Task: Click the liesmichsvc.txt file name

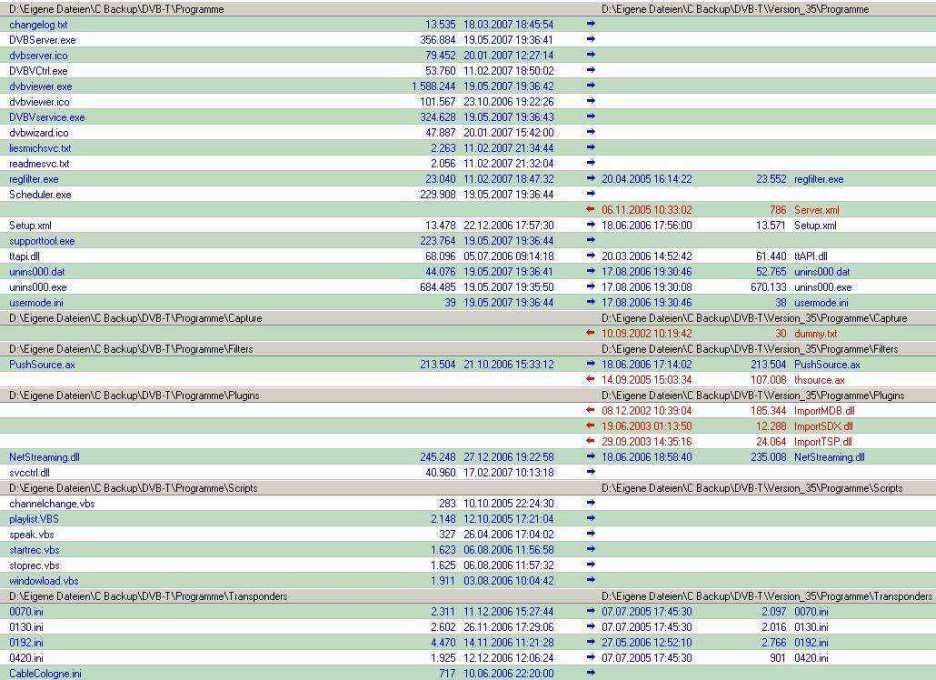Action: click(x=40, y=148)
